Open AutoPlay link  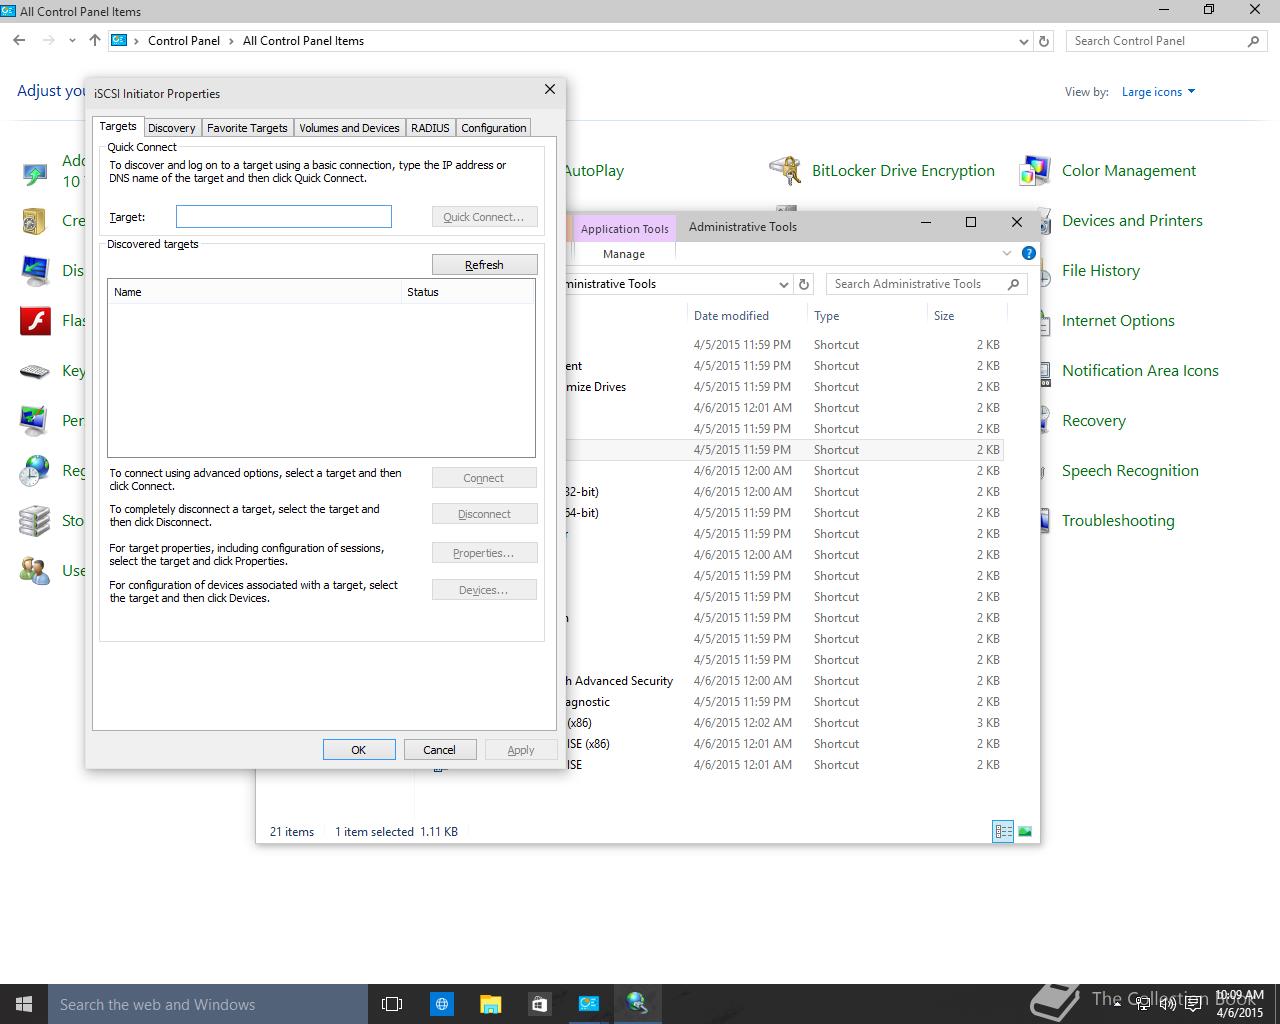(594, 171)
